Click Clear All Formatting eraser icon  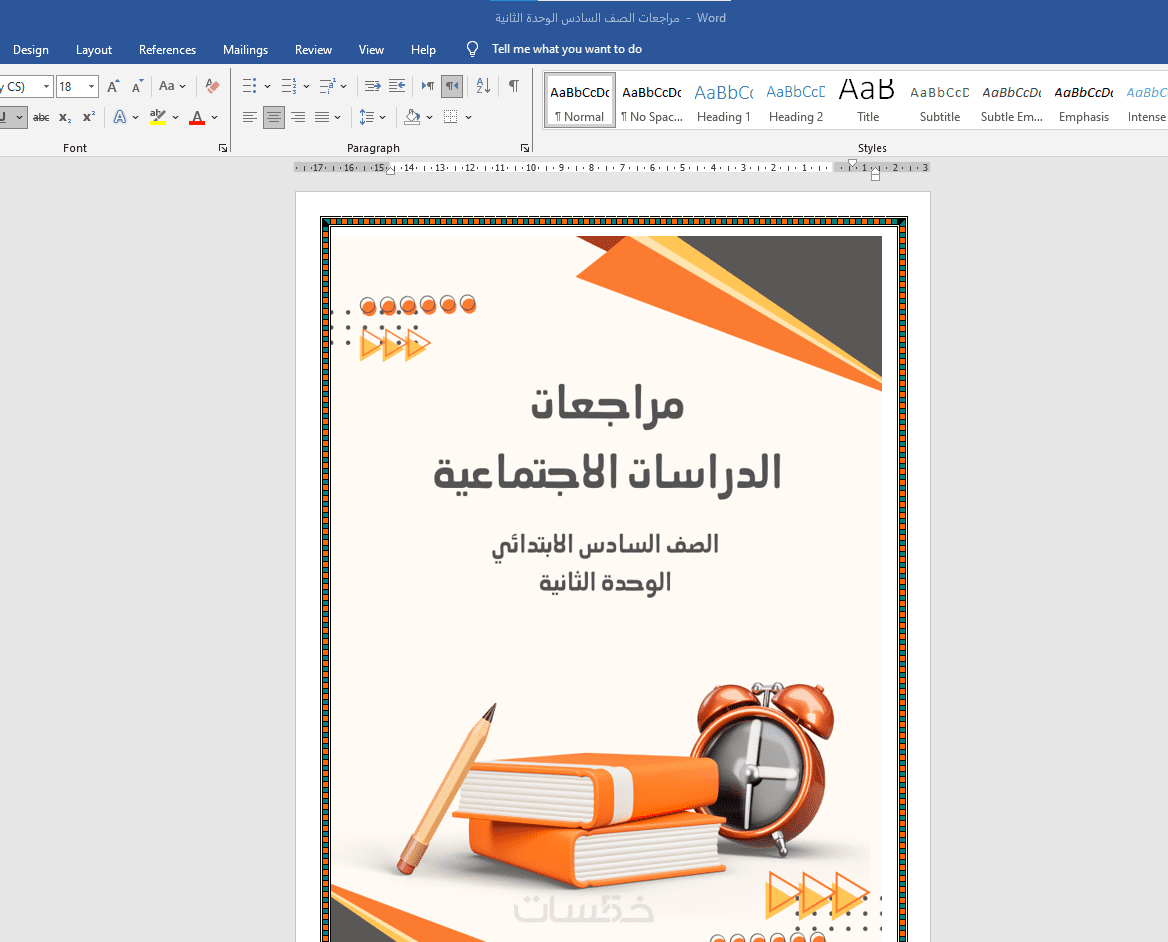pyautogui.click(x=212, y=86)
